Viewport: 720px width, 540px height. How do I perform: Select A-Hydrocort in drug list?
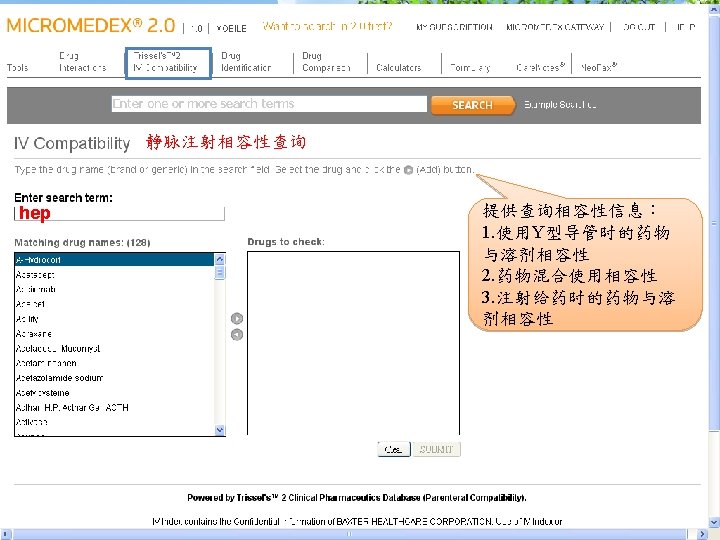pos(114,260)
